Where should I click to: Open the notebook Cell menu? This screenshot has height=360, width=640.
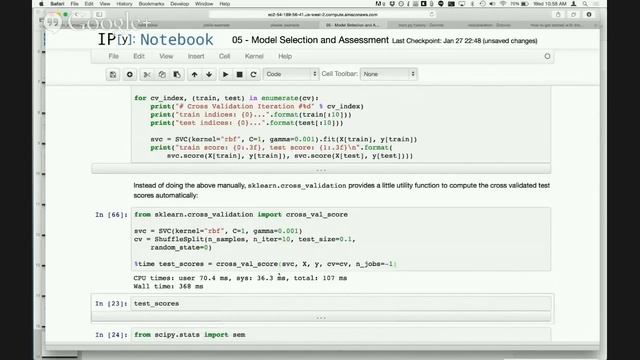pyautogui.click(x=224, y=56)
